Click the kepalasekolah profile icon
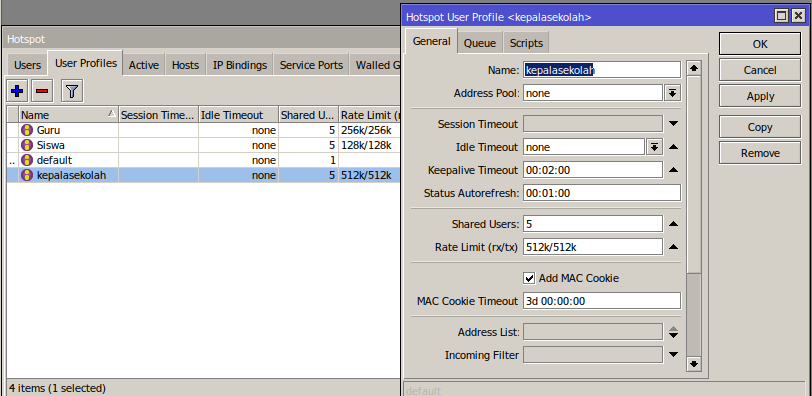This screenshot has width=812, height=396. (26, 175)
